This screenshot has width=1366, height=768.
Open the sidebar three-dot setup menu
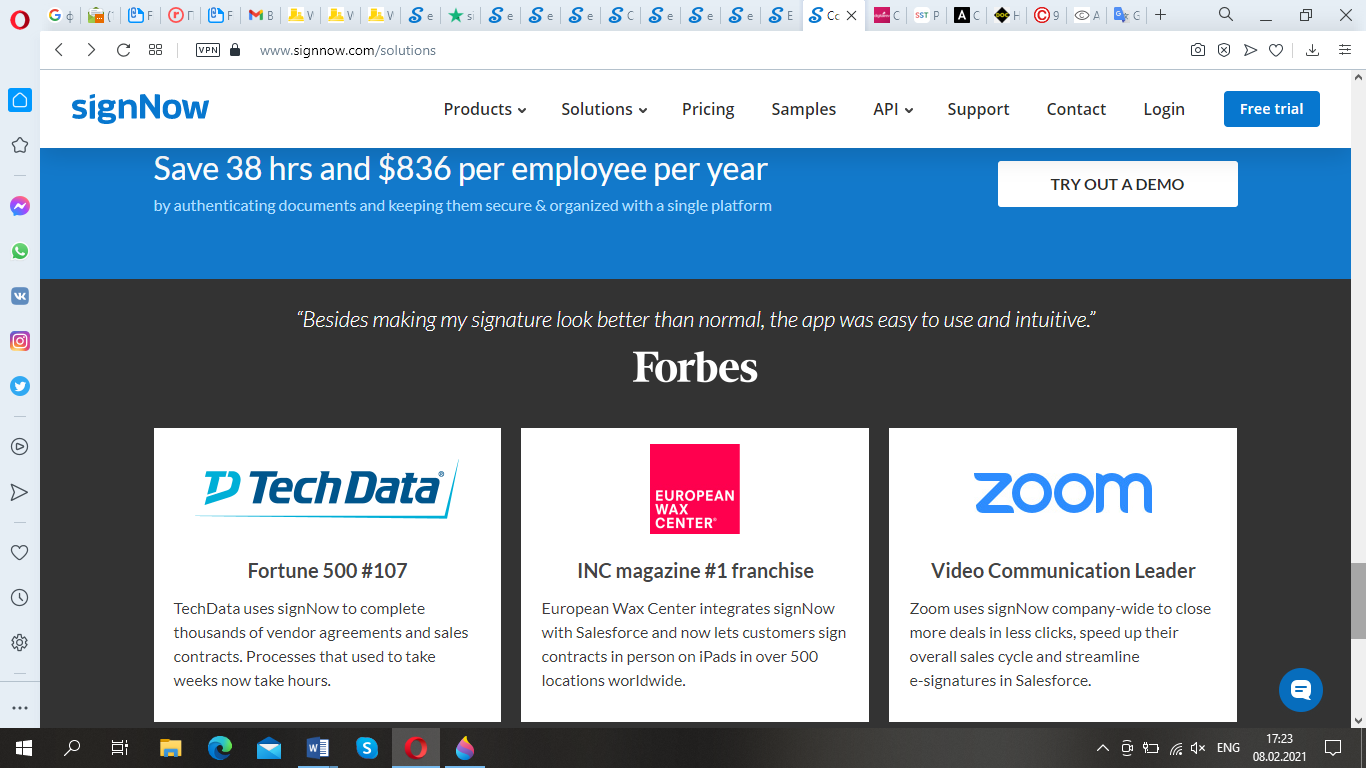pyautogui.click(x=19, y=707)
